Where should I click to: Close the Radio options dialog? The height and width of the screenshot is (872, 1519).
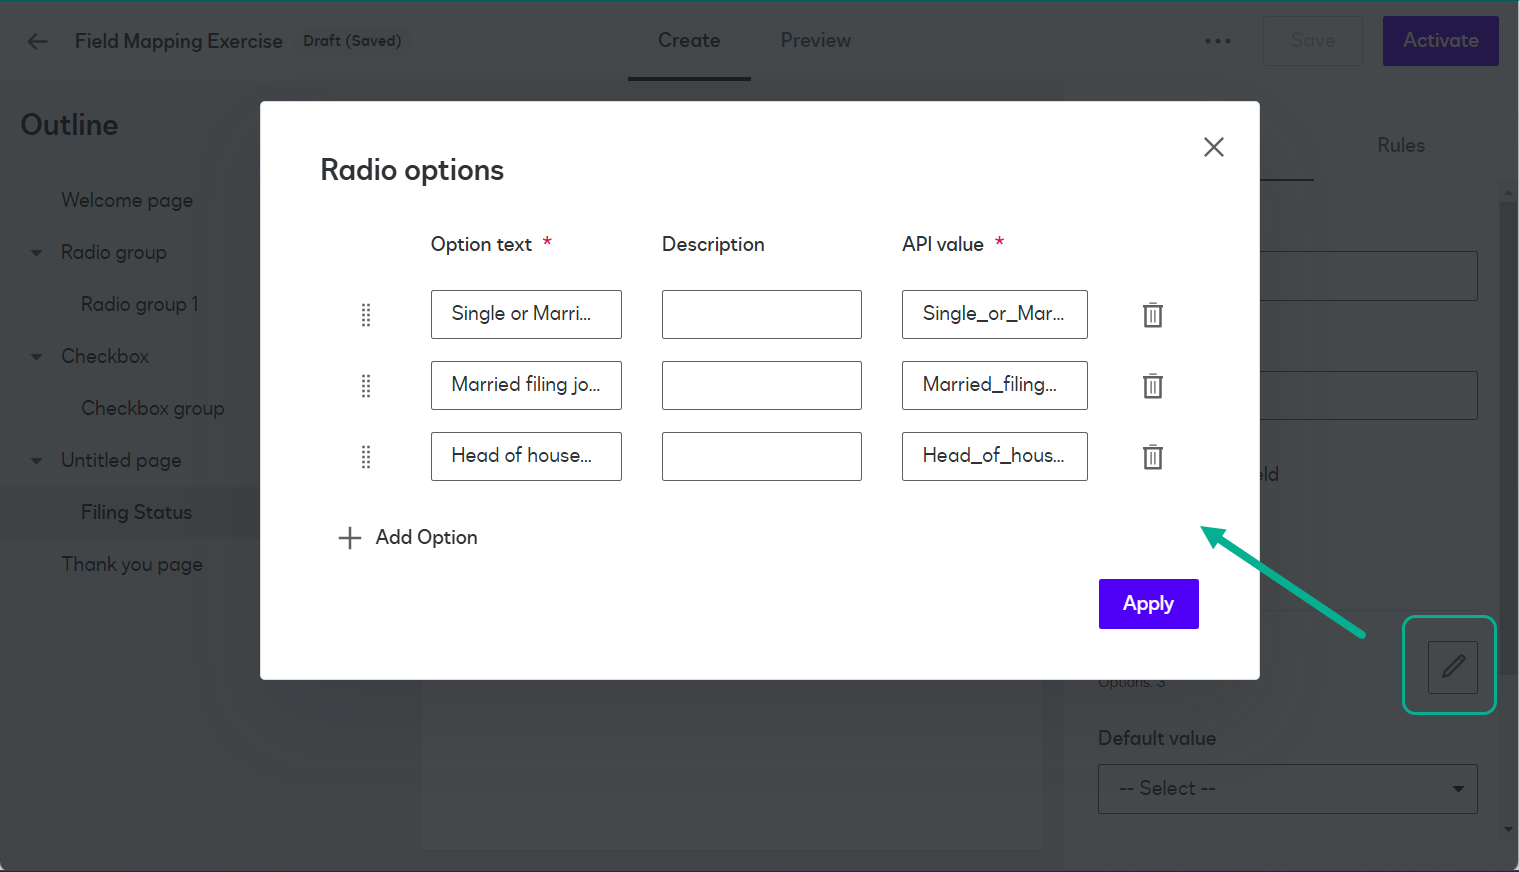coord(1213,147)
